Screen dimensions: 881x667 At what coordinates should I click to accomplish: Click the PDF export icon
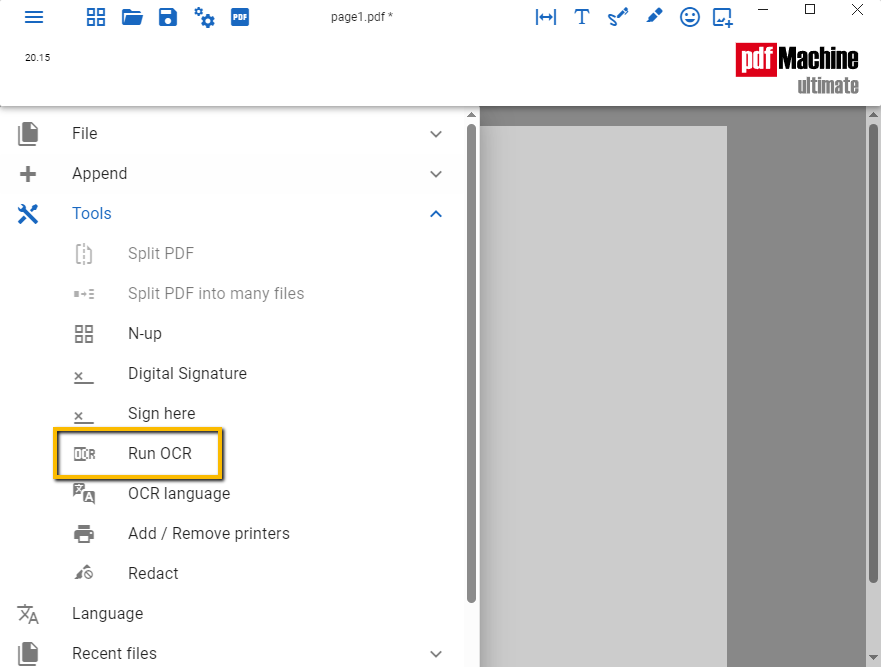click(240, 17)
